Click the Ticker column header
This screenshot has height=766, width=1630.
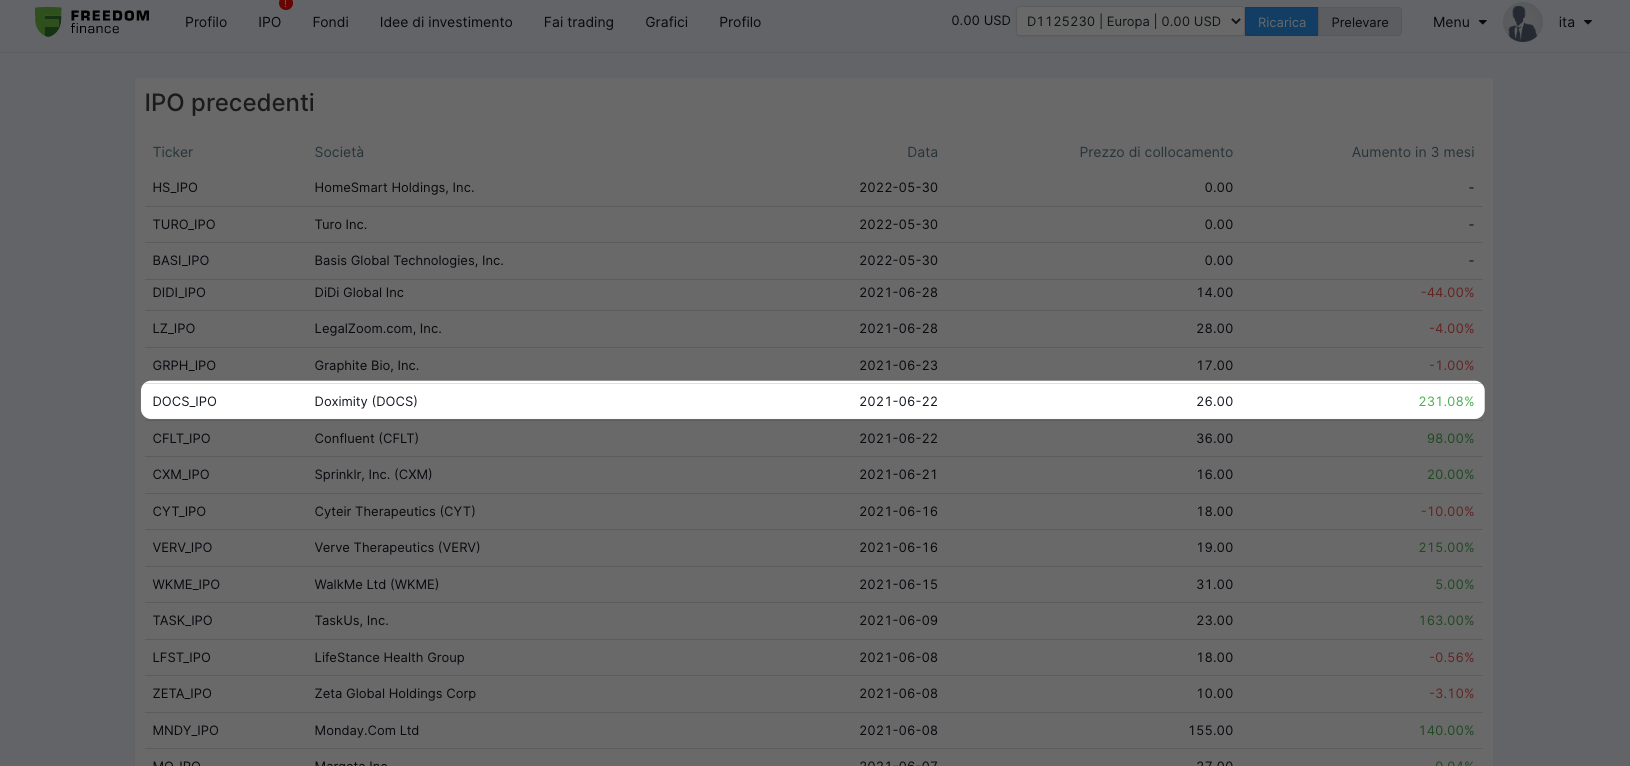point(173,152)
